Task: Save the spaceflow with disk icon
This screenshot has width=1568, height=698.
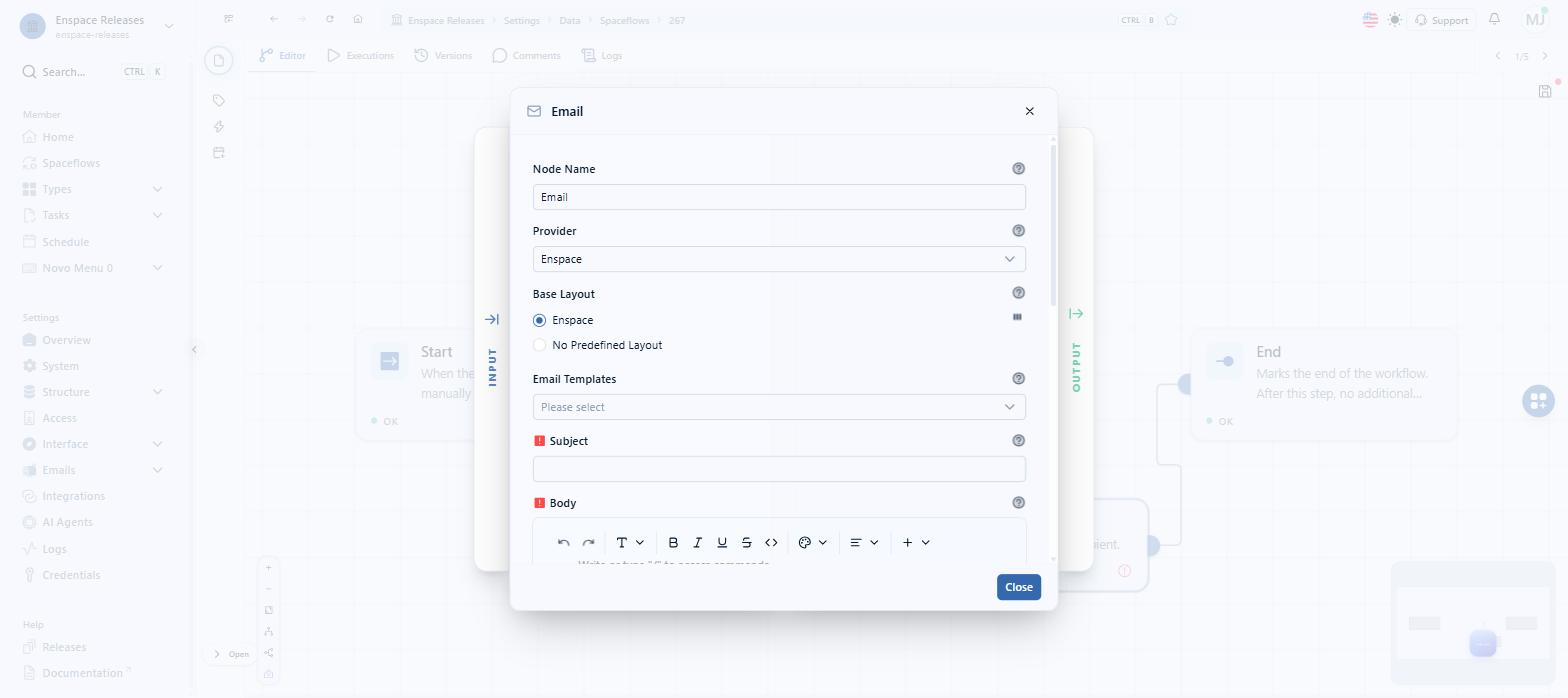Action: [1545, 91]
